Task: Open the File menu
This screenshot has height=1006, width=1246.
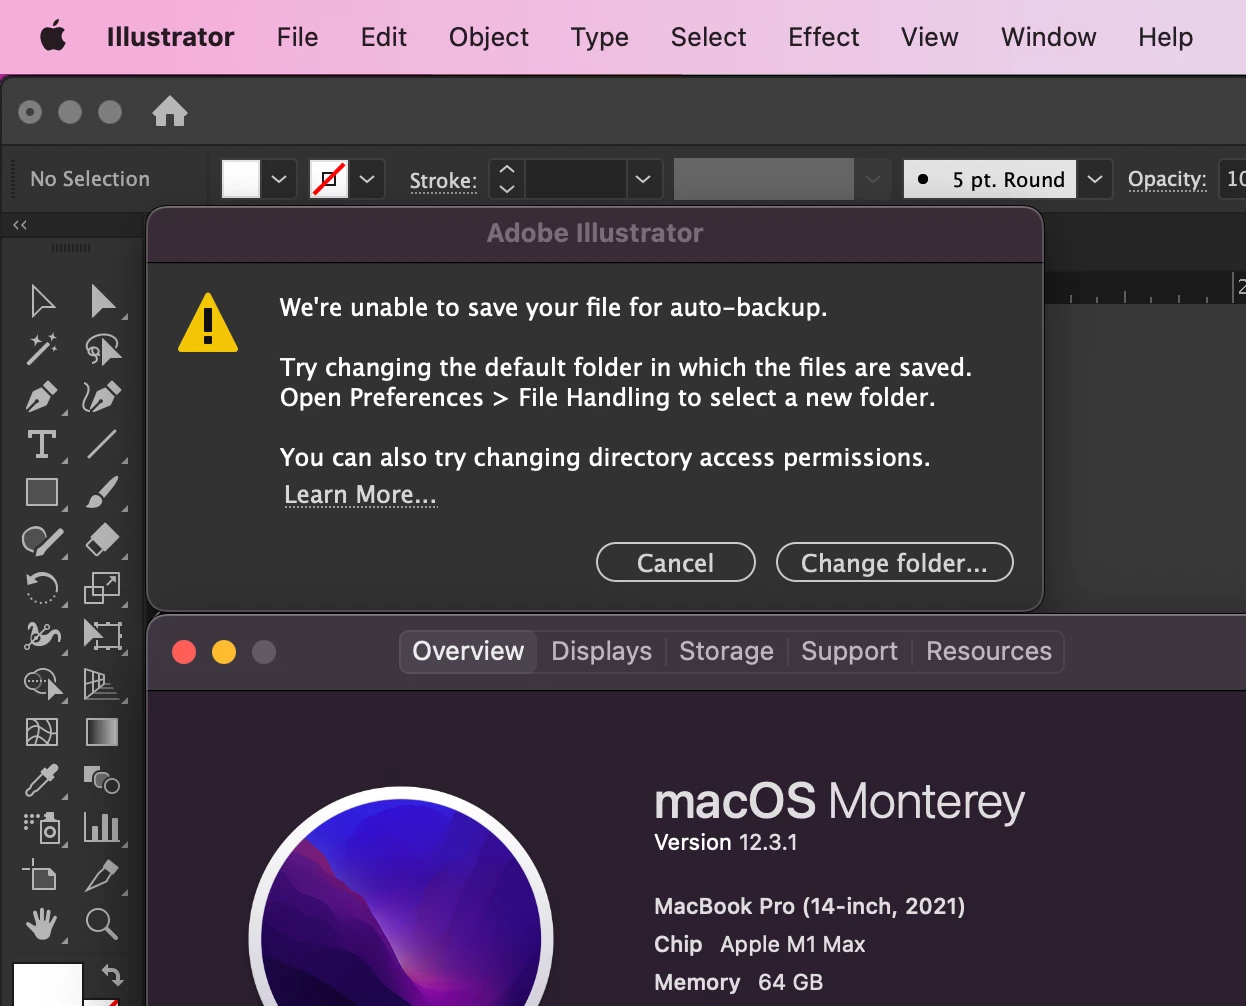Action: [x=298, y=37]
